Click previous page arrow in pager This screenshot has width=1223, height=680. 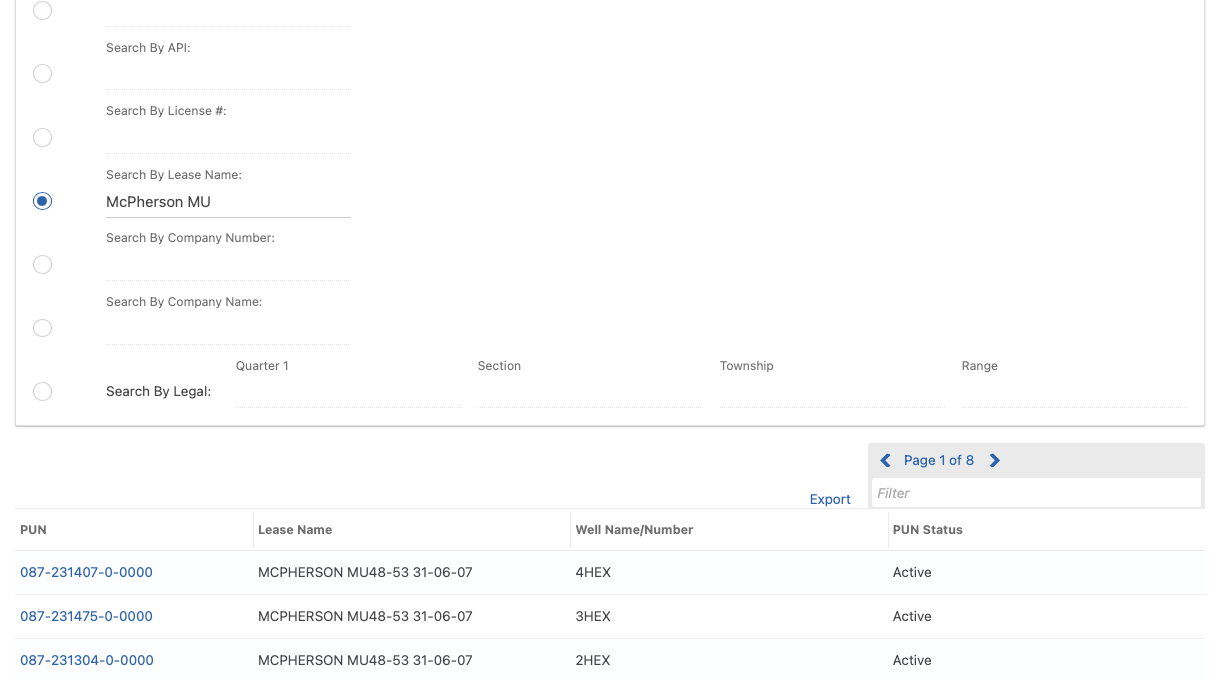point(885,461)
